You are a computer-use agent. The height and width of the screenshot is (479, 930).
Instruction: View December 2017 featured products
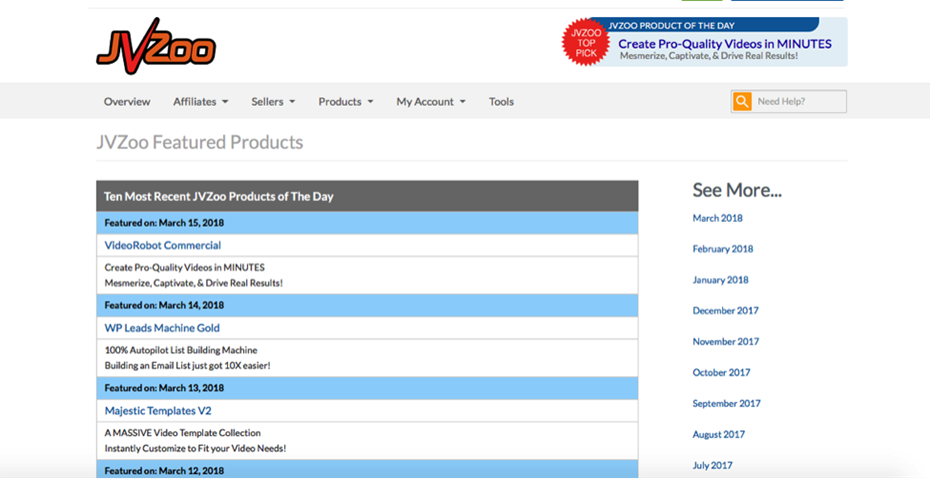click(x=725, y=311)
